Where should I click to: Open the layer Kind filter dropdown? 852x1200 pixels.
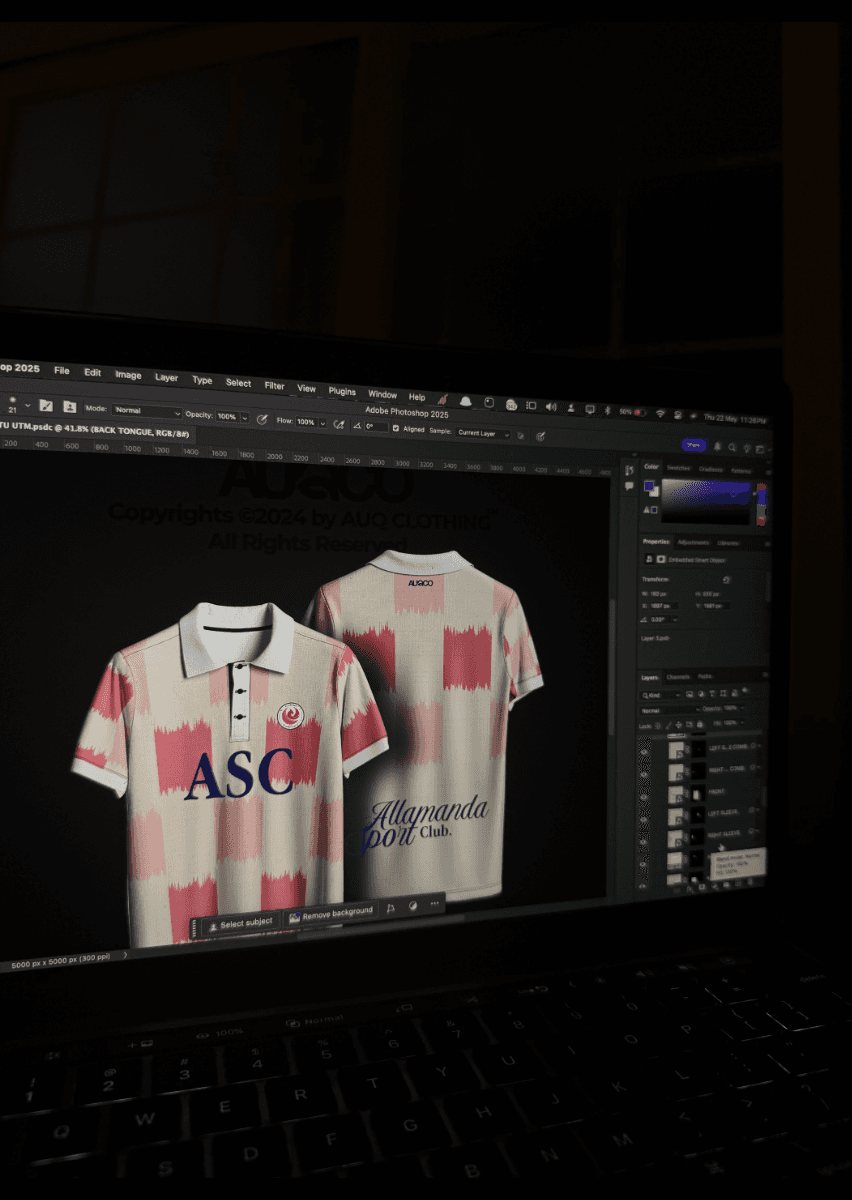tap(661, 696)
